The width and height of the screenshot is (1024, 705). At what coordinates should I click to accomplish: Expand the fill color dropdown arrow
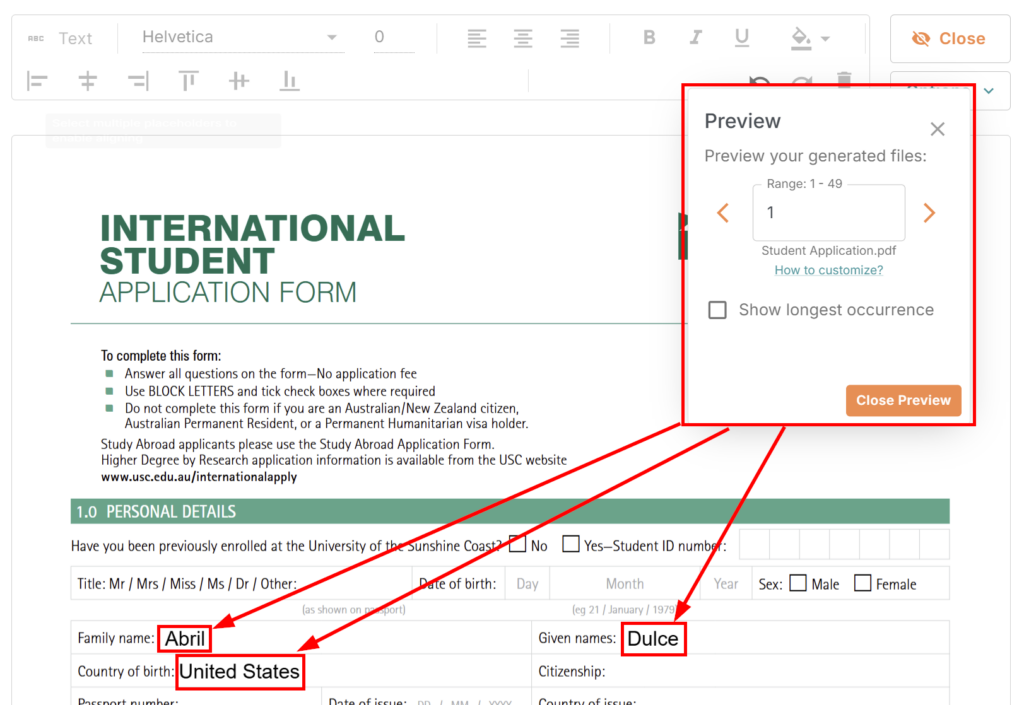click(826, 39)
